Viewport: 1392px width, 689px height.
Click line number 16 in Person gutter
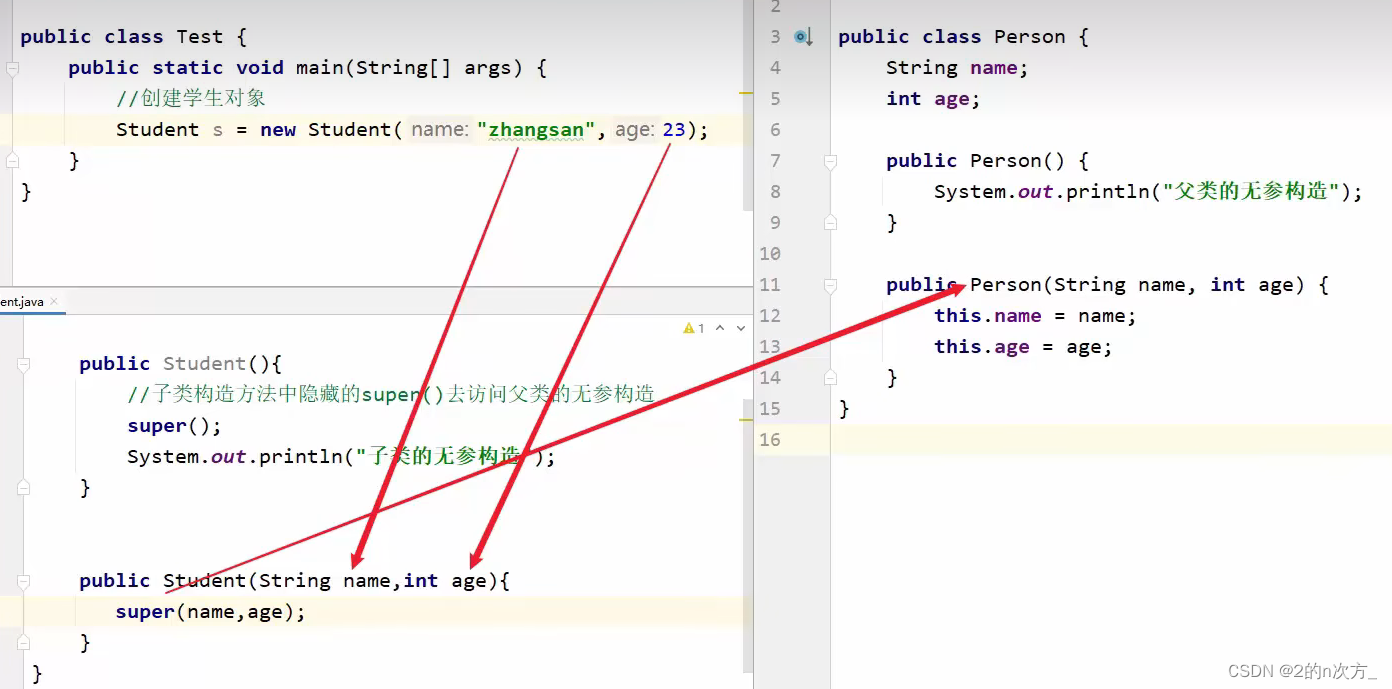(770, 440)
